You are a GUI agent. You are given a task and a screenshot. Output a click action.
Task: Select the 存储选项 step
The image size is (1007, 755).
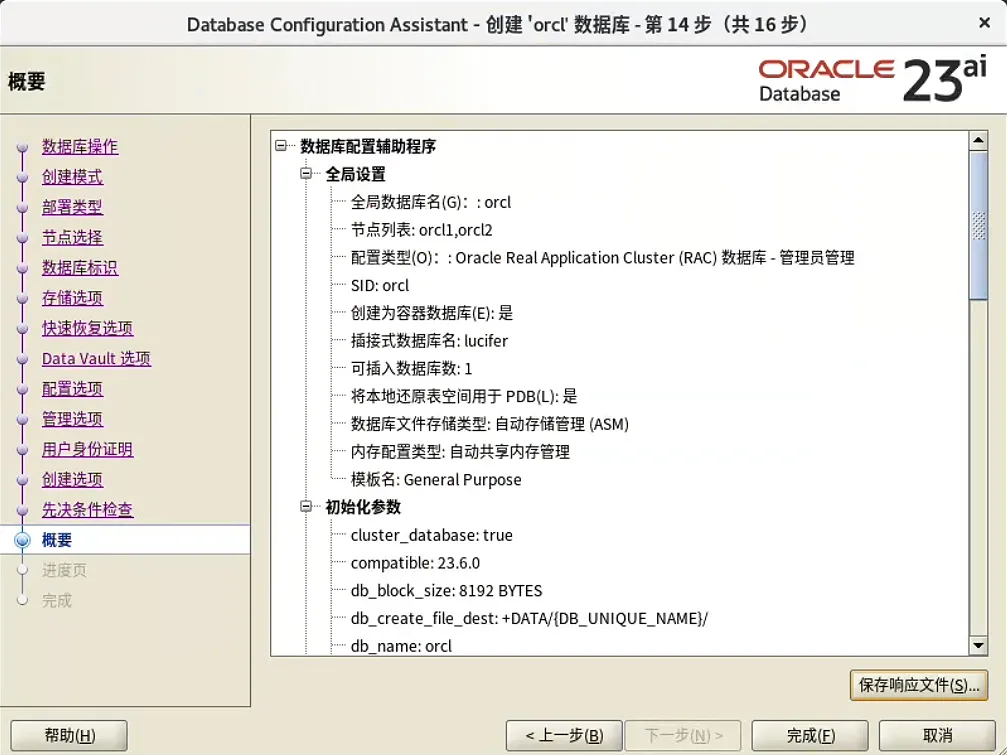click(x=72, y=298)
